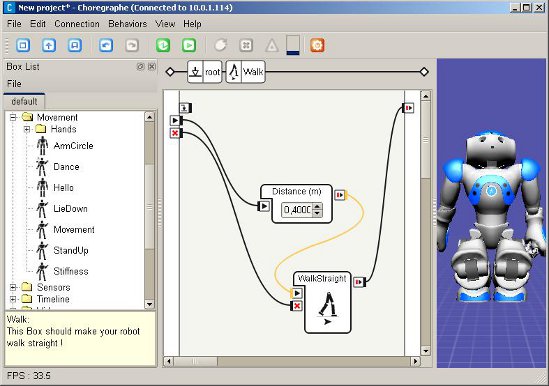Click the diagram onStop red X input
Screen dimensions: 549x386
[x=175, y=133]
